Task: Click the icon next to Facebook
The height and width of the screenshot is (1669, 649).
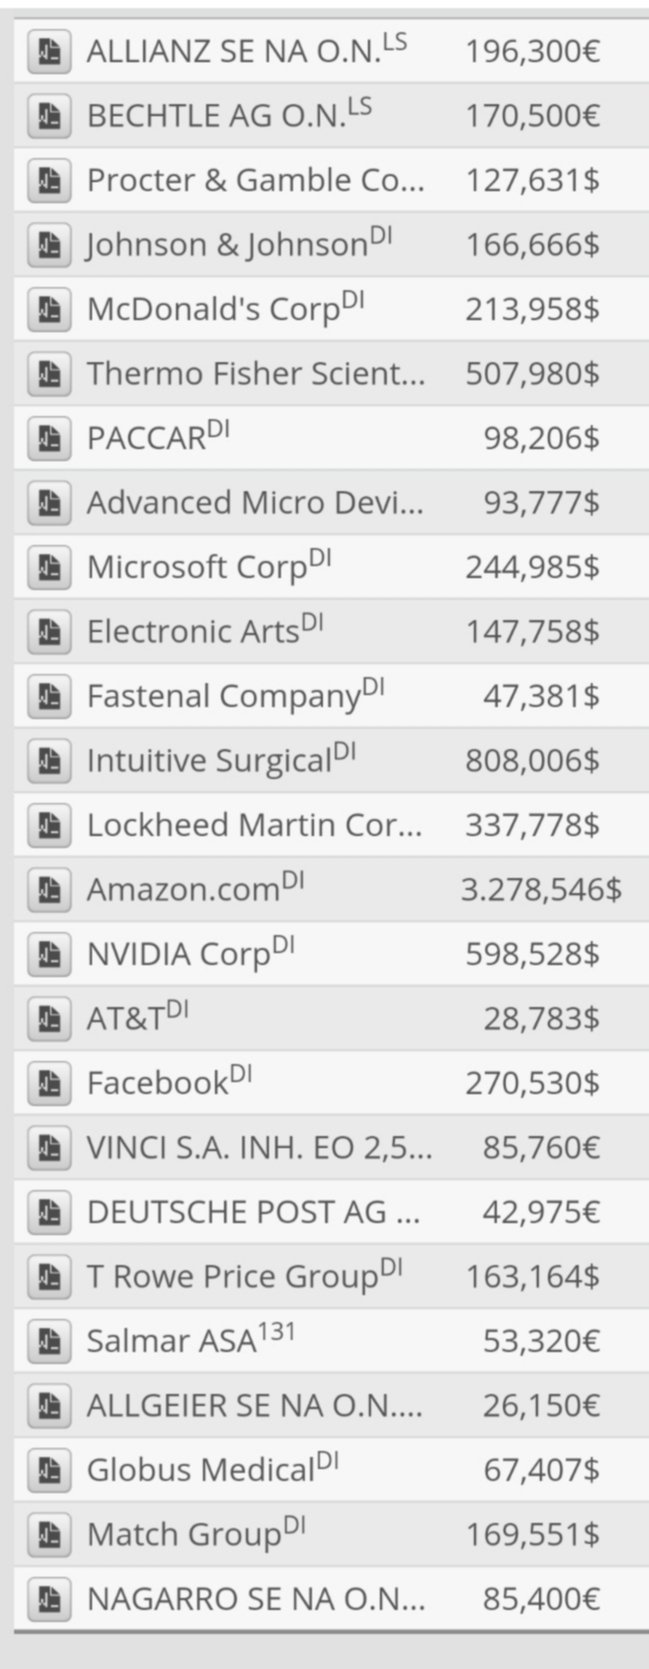Action: pyautogui.click(x=49, y=1083)
